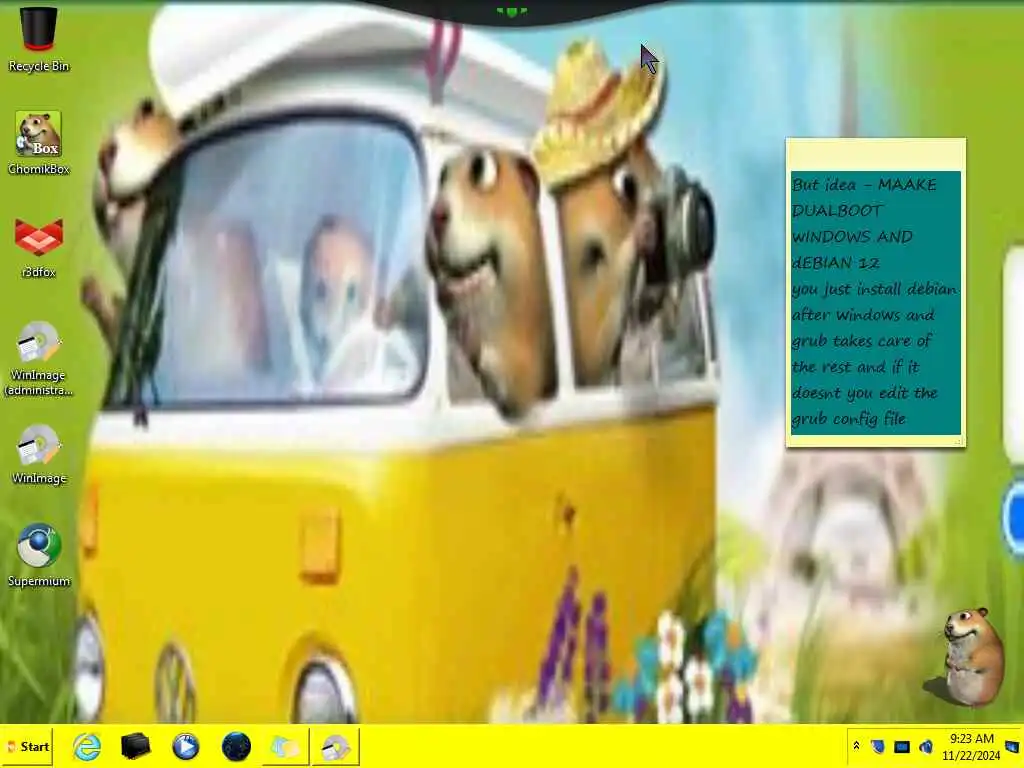Open Windows Media Player from the taskbar

185,746
